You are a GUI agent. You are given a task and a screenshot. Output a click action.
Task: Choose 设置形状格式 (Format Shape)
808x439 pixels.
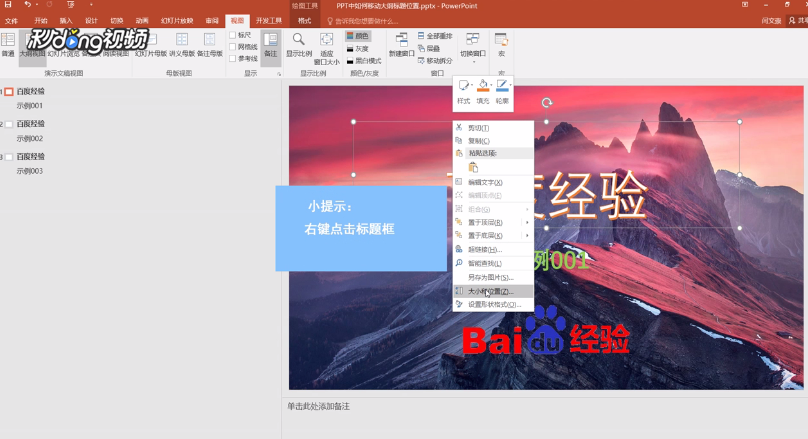tap(493, 305)
